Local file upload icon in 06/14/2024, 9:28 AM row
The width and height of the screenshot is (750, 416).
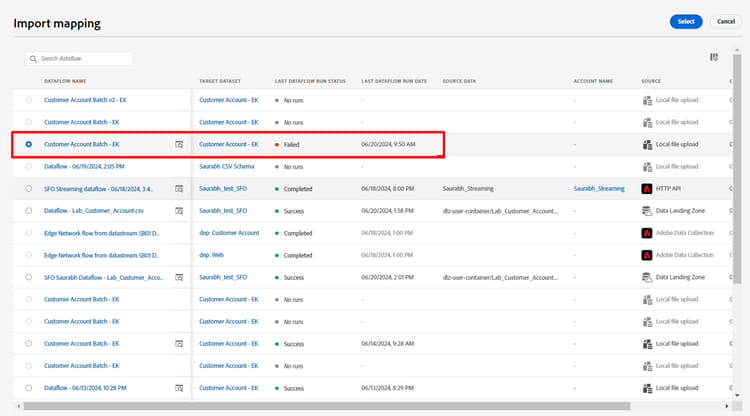[x=647, y=344]
